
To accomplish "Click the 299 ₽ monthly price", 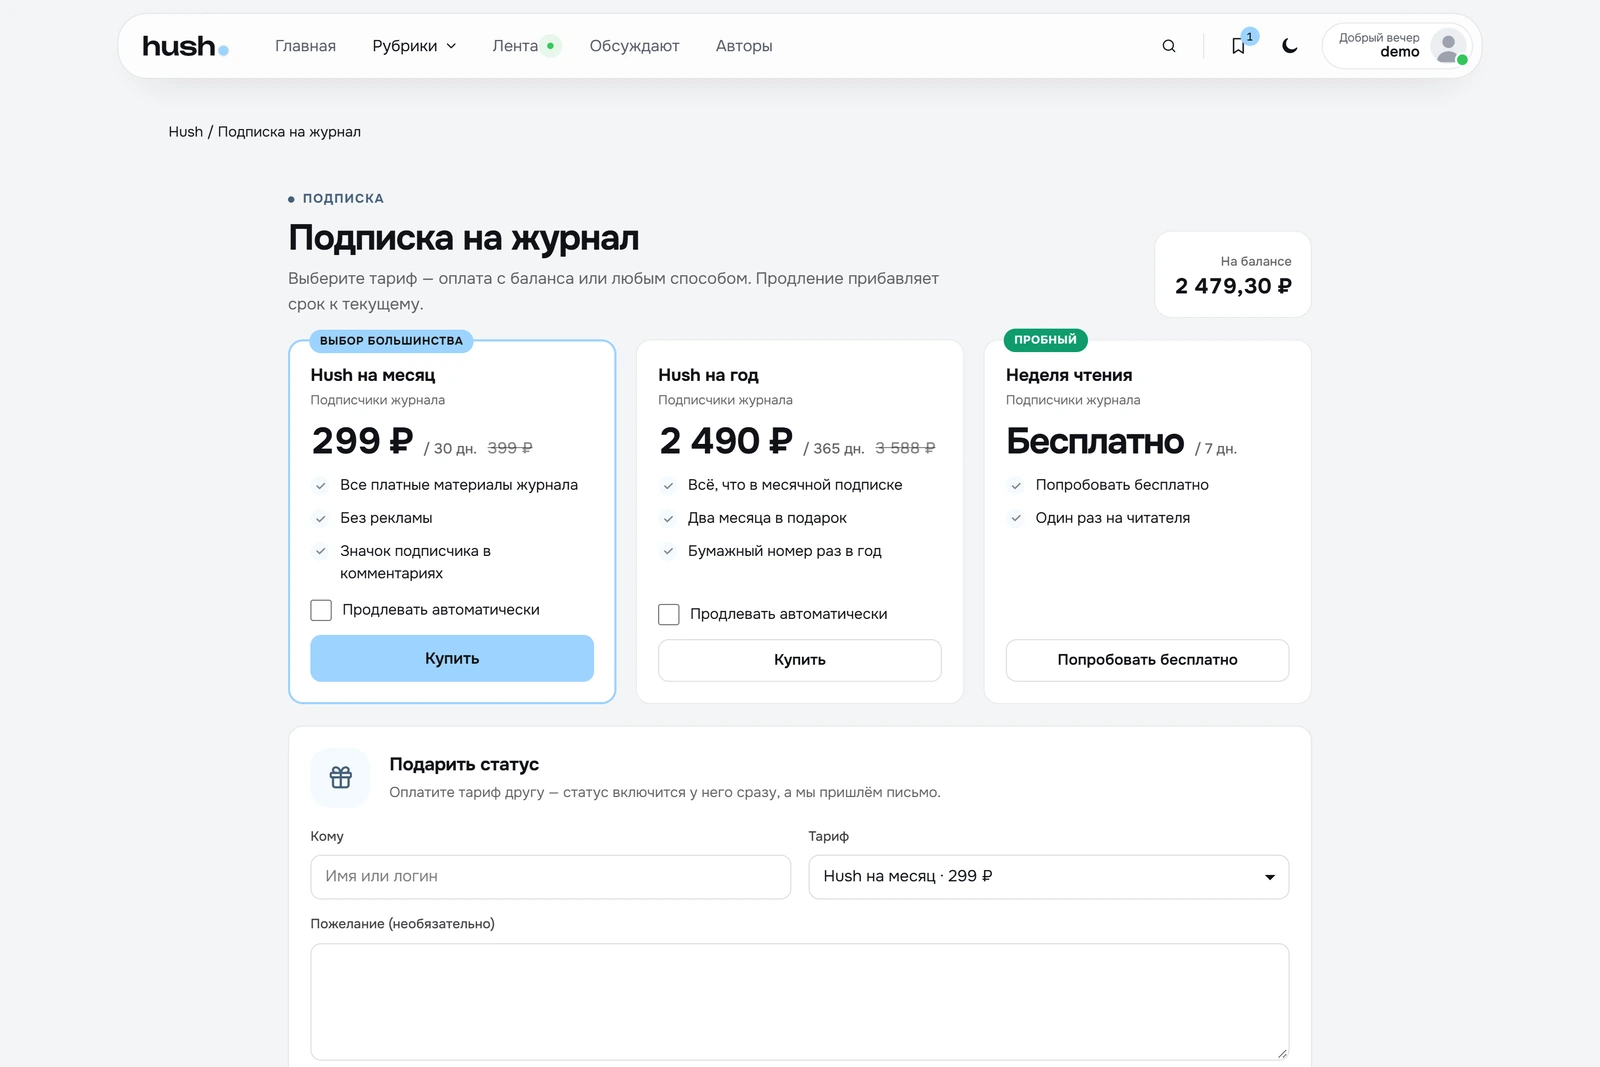I will coord(362,441).
